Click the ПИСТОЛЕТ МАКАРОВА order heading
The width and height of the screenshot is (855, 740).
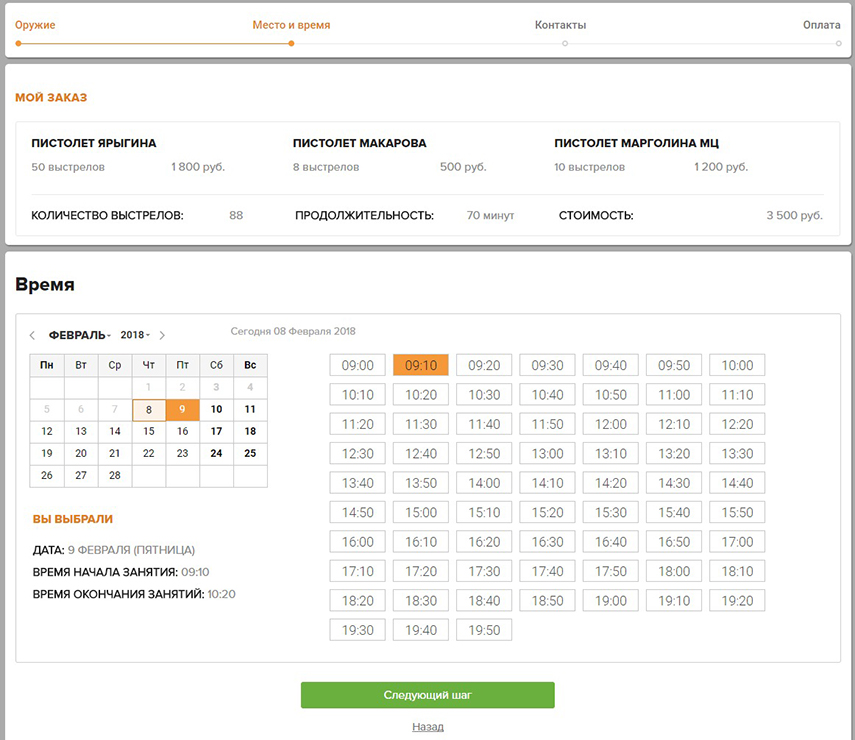pos(359,143)
